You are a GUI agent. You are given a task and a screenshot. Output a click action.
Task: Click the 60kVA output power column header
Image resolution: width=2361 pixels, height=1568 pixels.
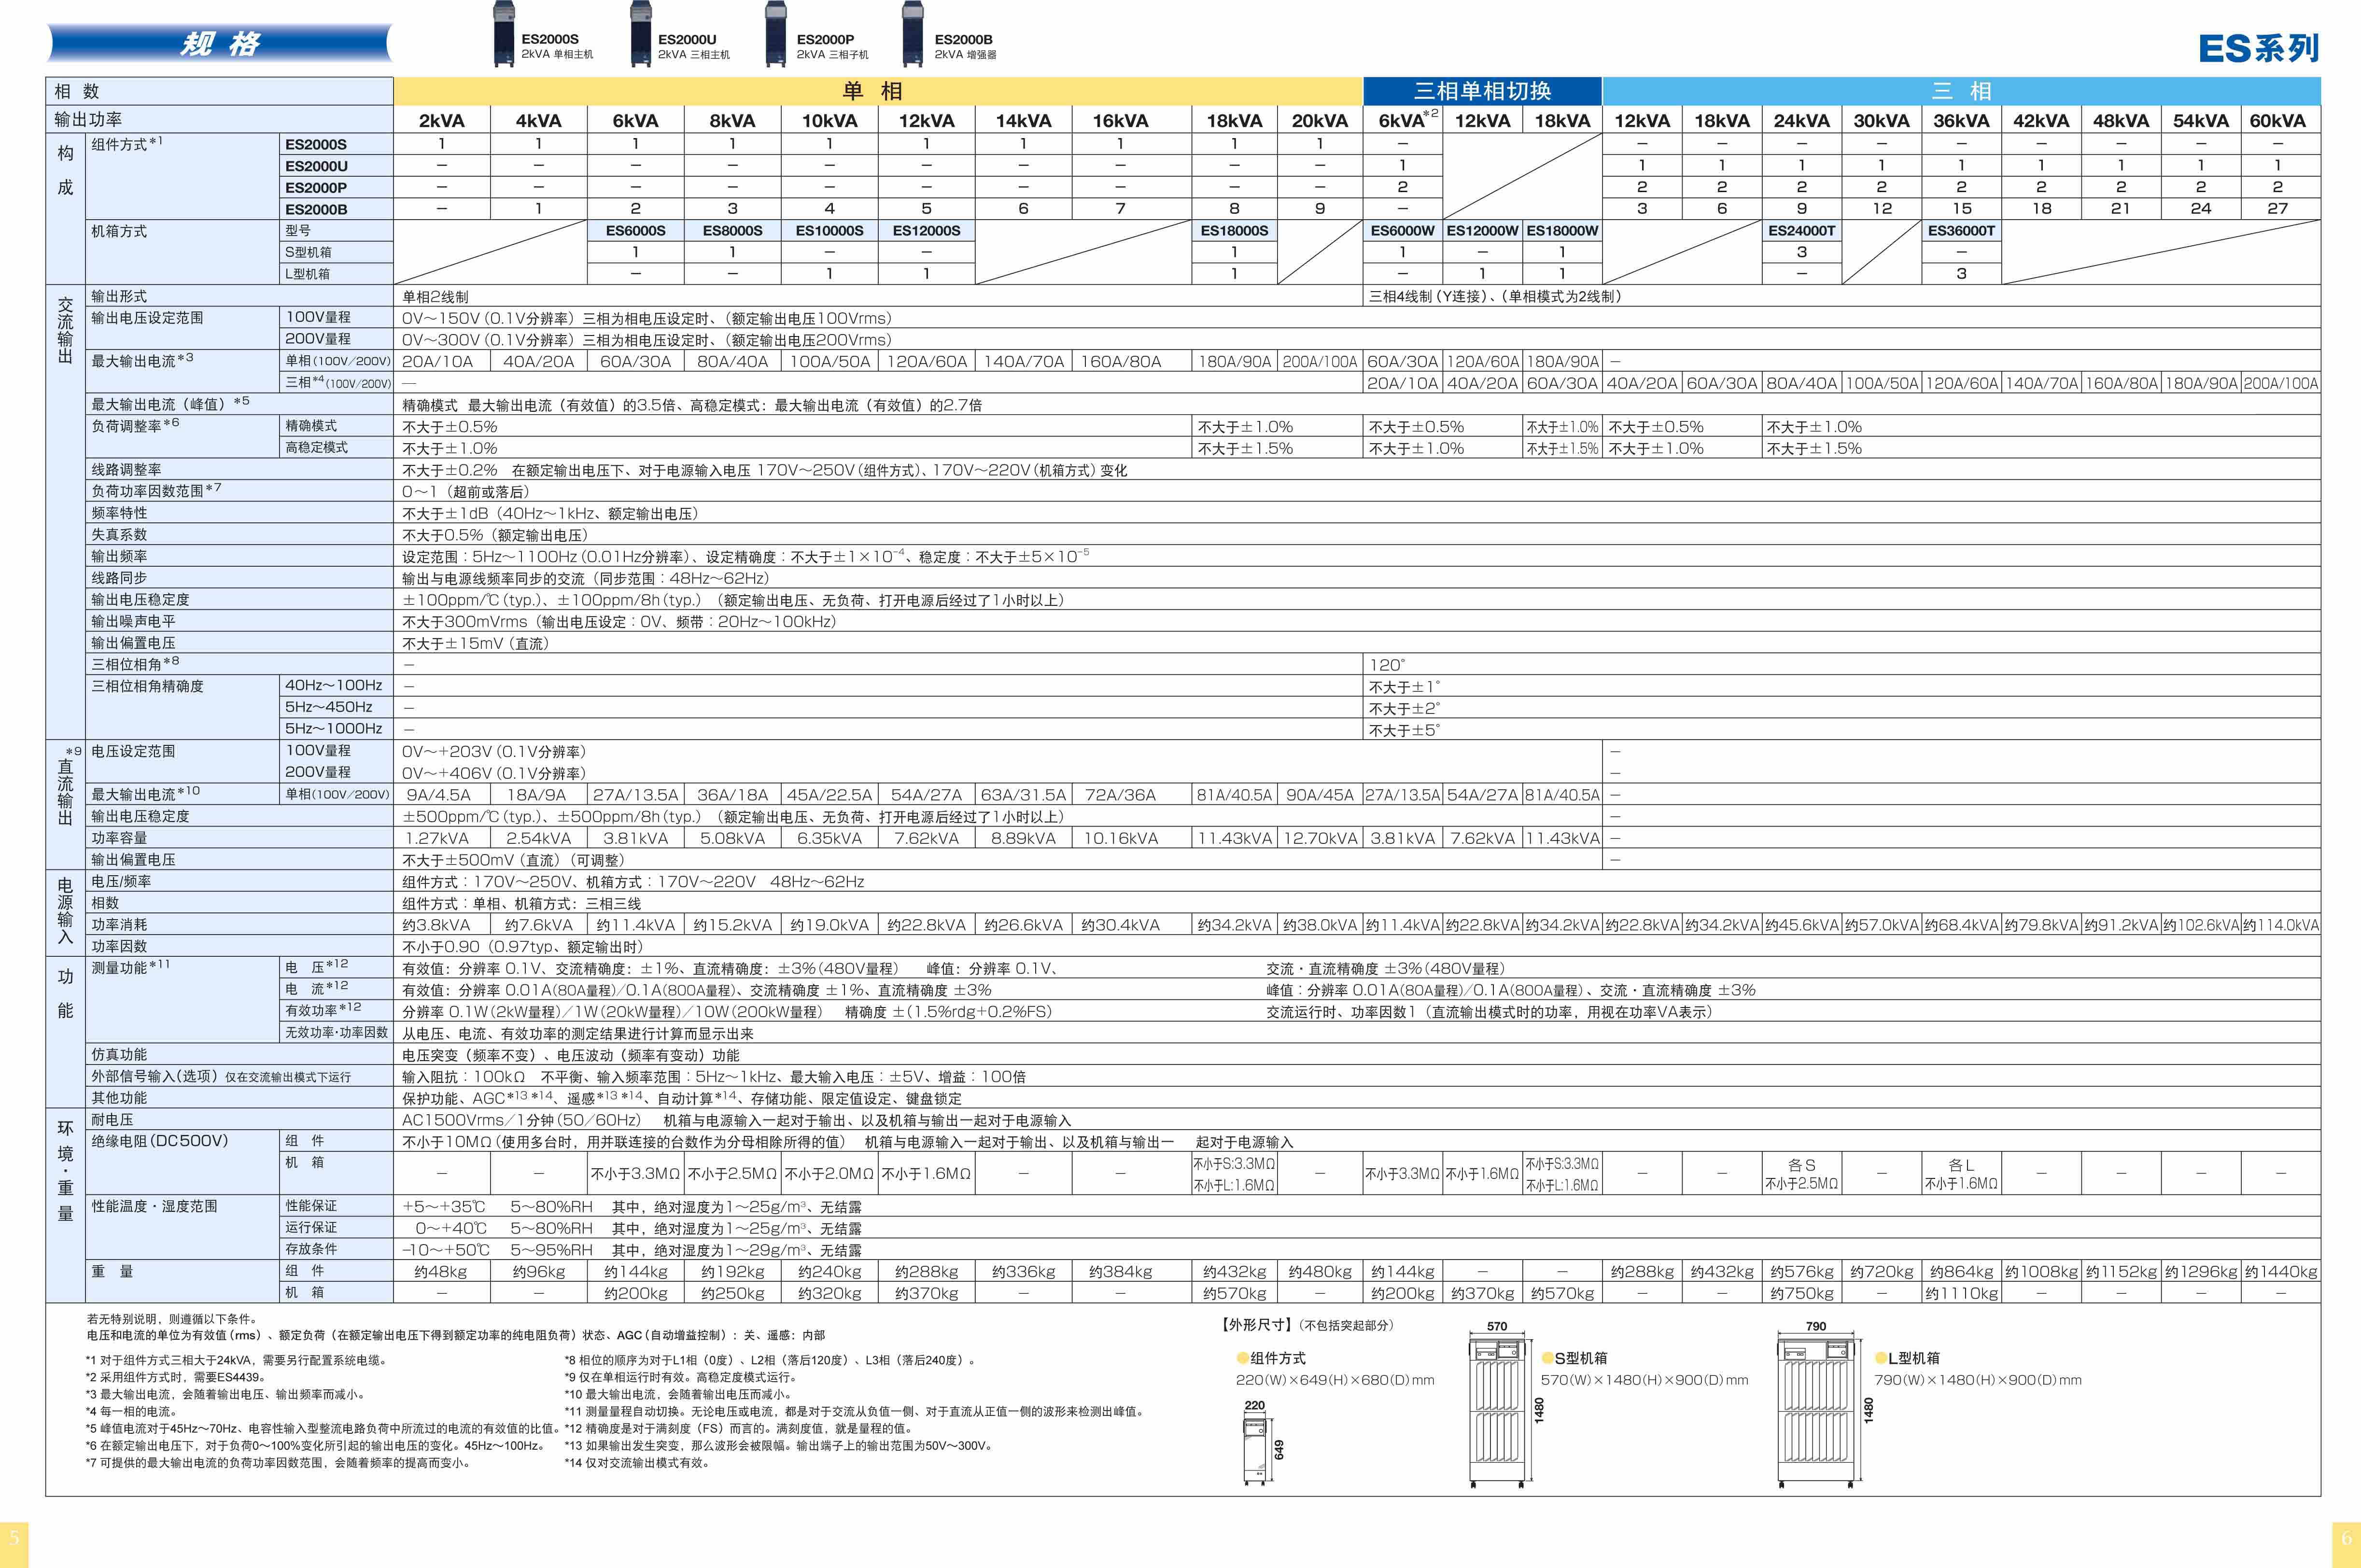[x=2278, y=120]
